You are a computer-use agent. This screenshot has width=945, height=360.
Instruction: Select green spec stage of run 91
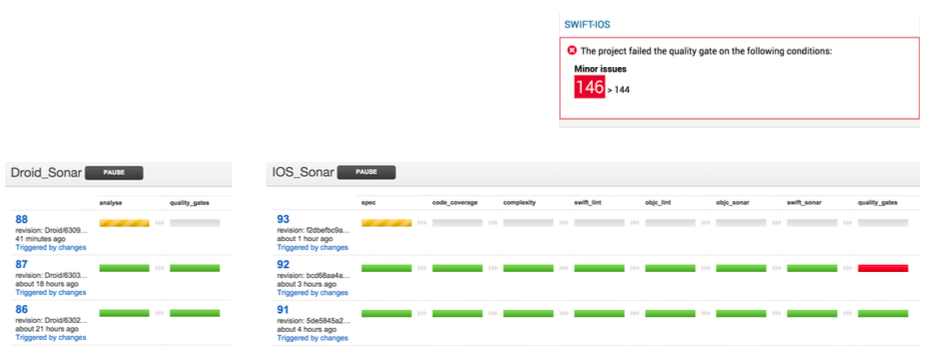(x=386, y=313)
